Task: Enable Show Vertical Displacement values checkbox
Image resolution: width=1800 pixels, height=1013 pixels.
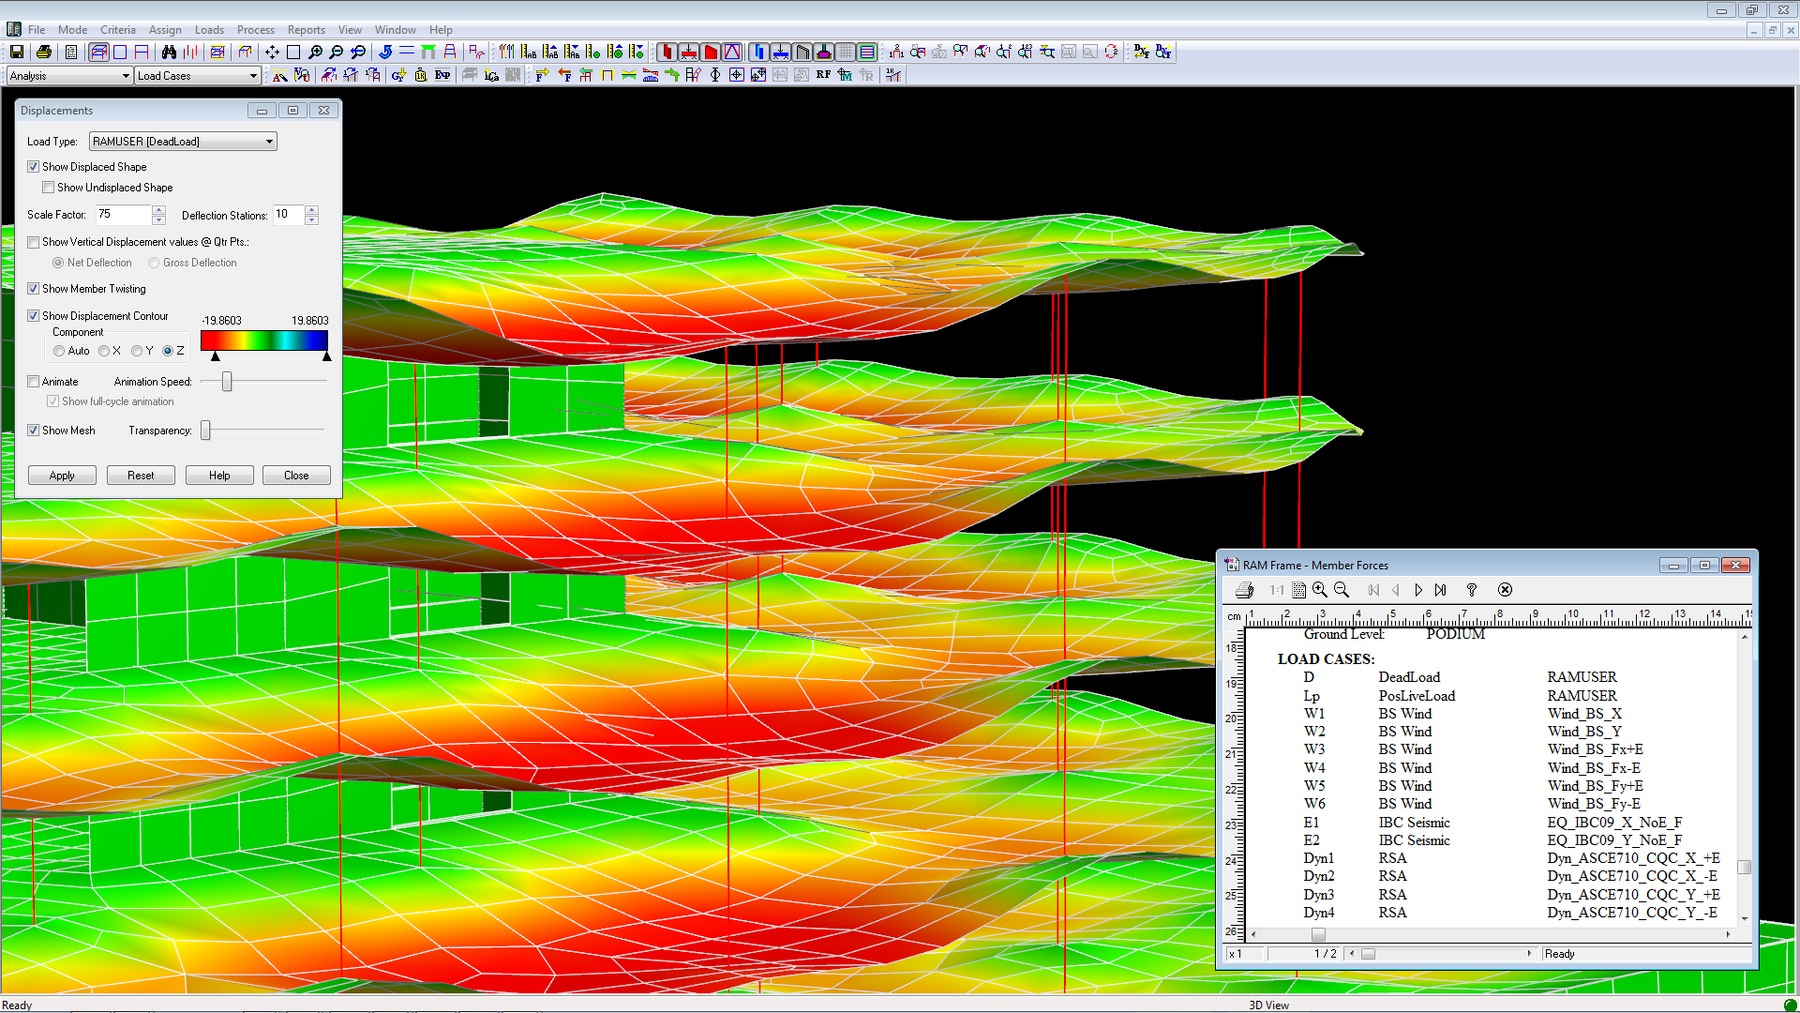Action: [x=33, y=242]
